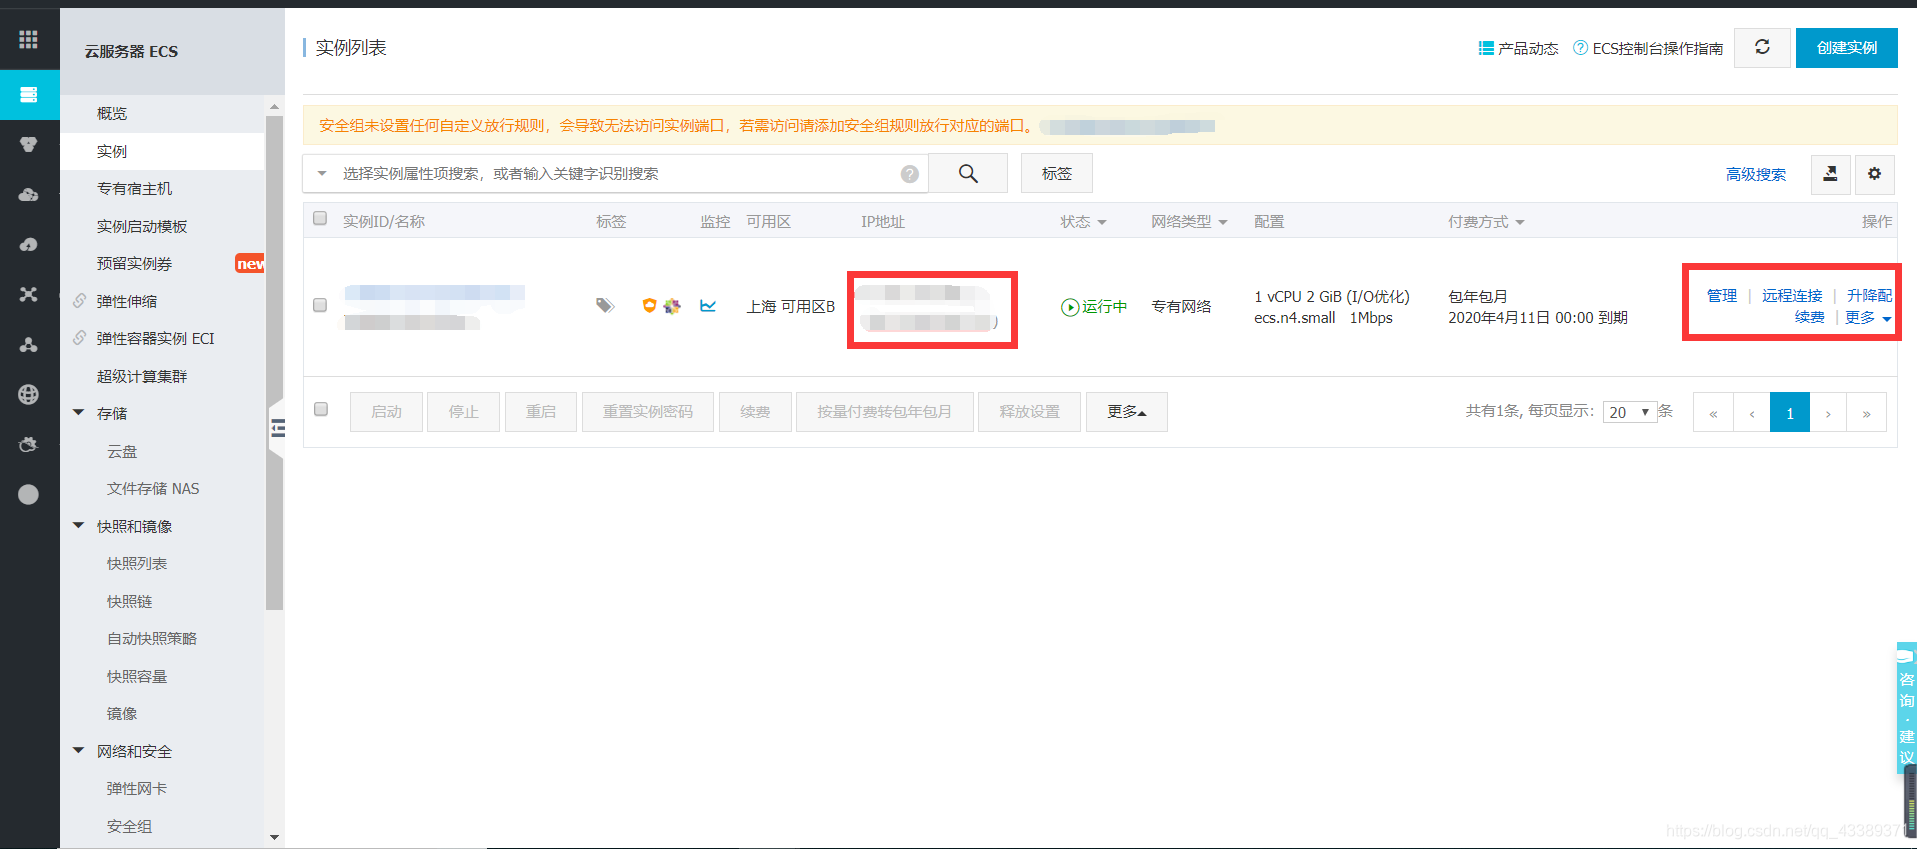Image resolution: width=1917 pixels, height=849 pixels.
Task: Click the last page » pagination button
Action: (1866, 412)
